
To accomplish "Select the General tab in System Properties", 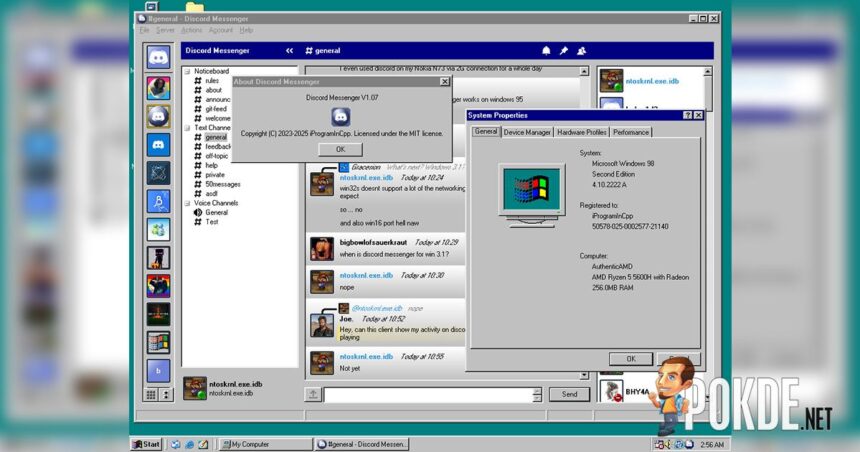I will point(486,132).
